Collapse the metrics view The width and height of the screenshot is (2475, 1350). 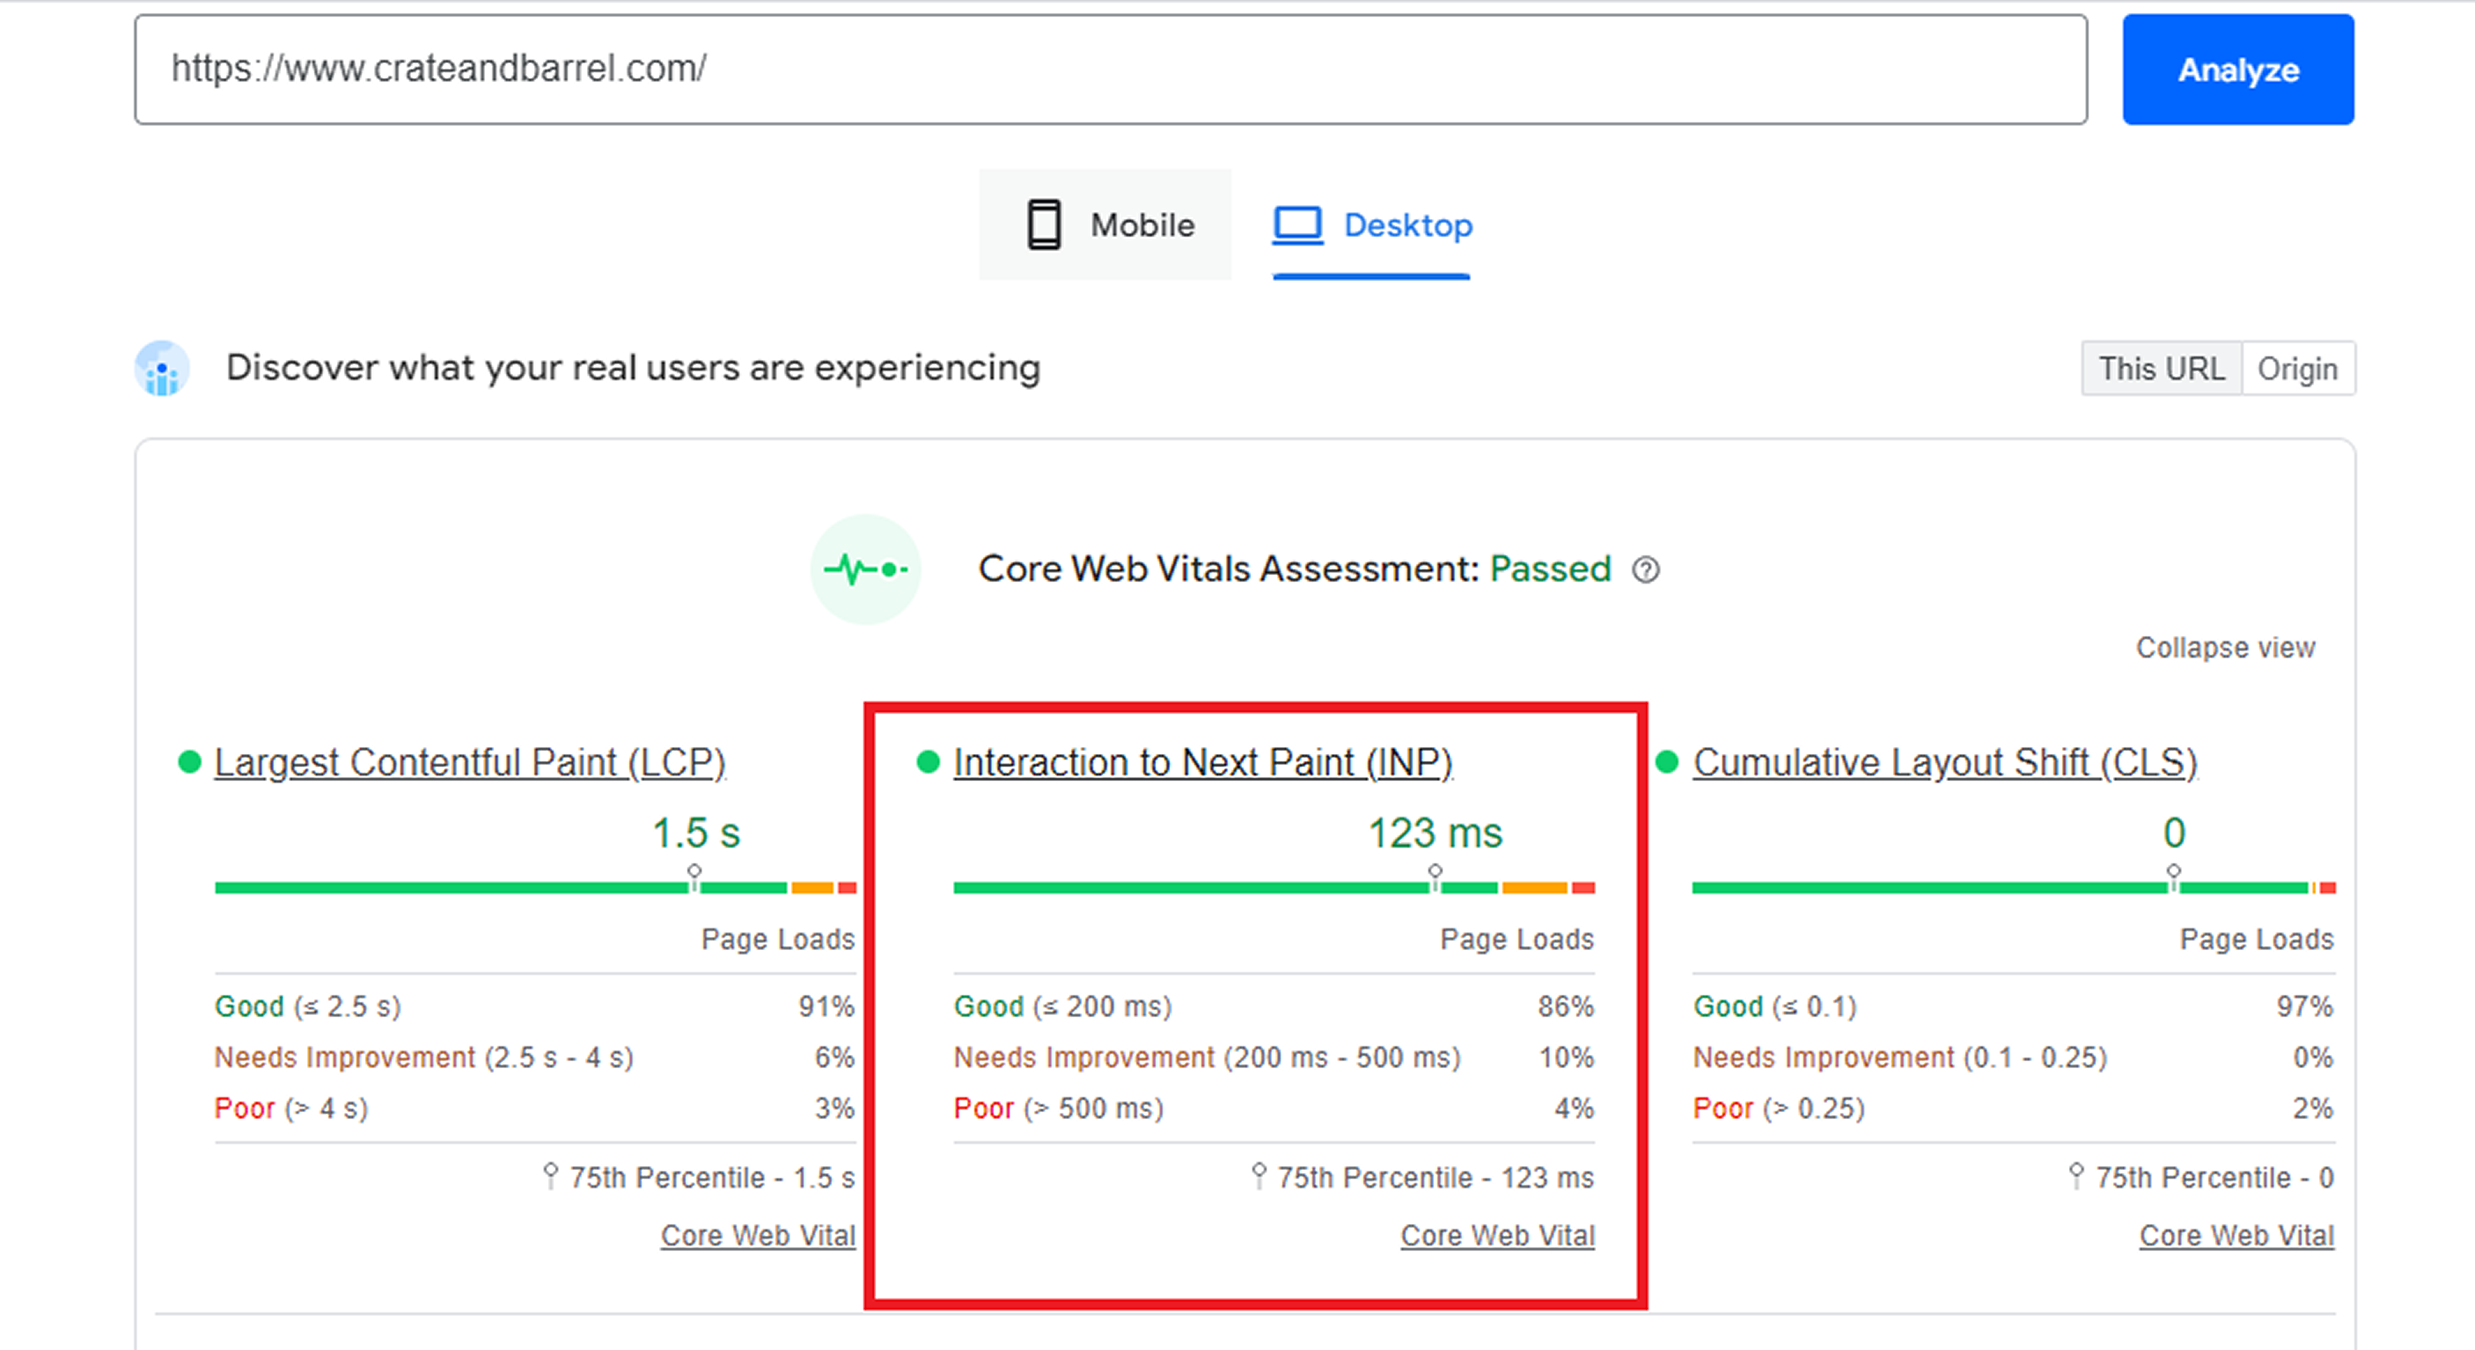[2225, 648]
